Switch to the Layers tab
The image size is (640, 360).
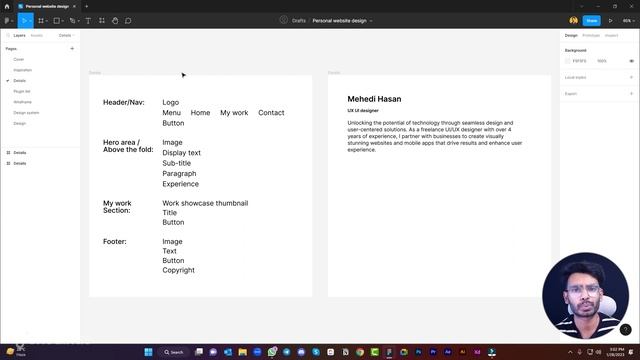point(19,36)
